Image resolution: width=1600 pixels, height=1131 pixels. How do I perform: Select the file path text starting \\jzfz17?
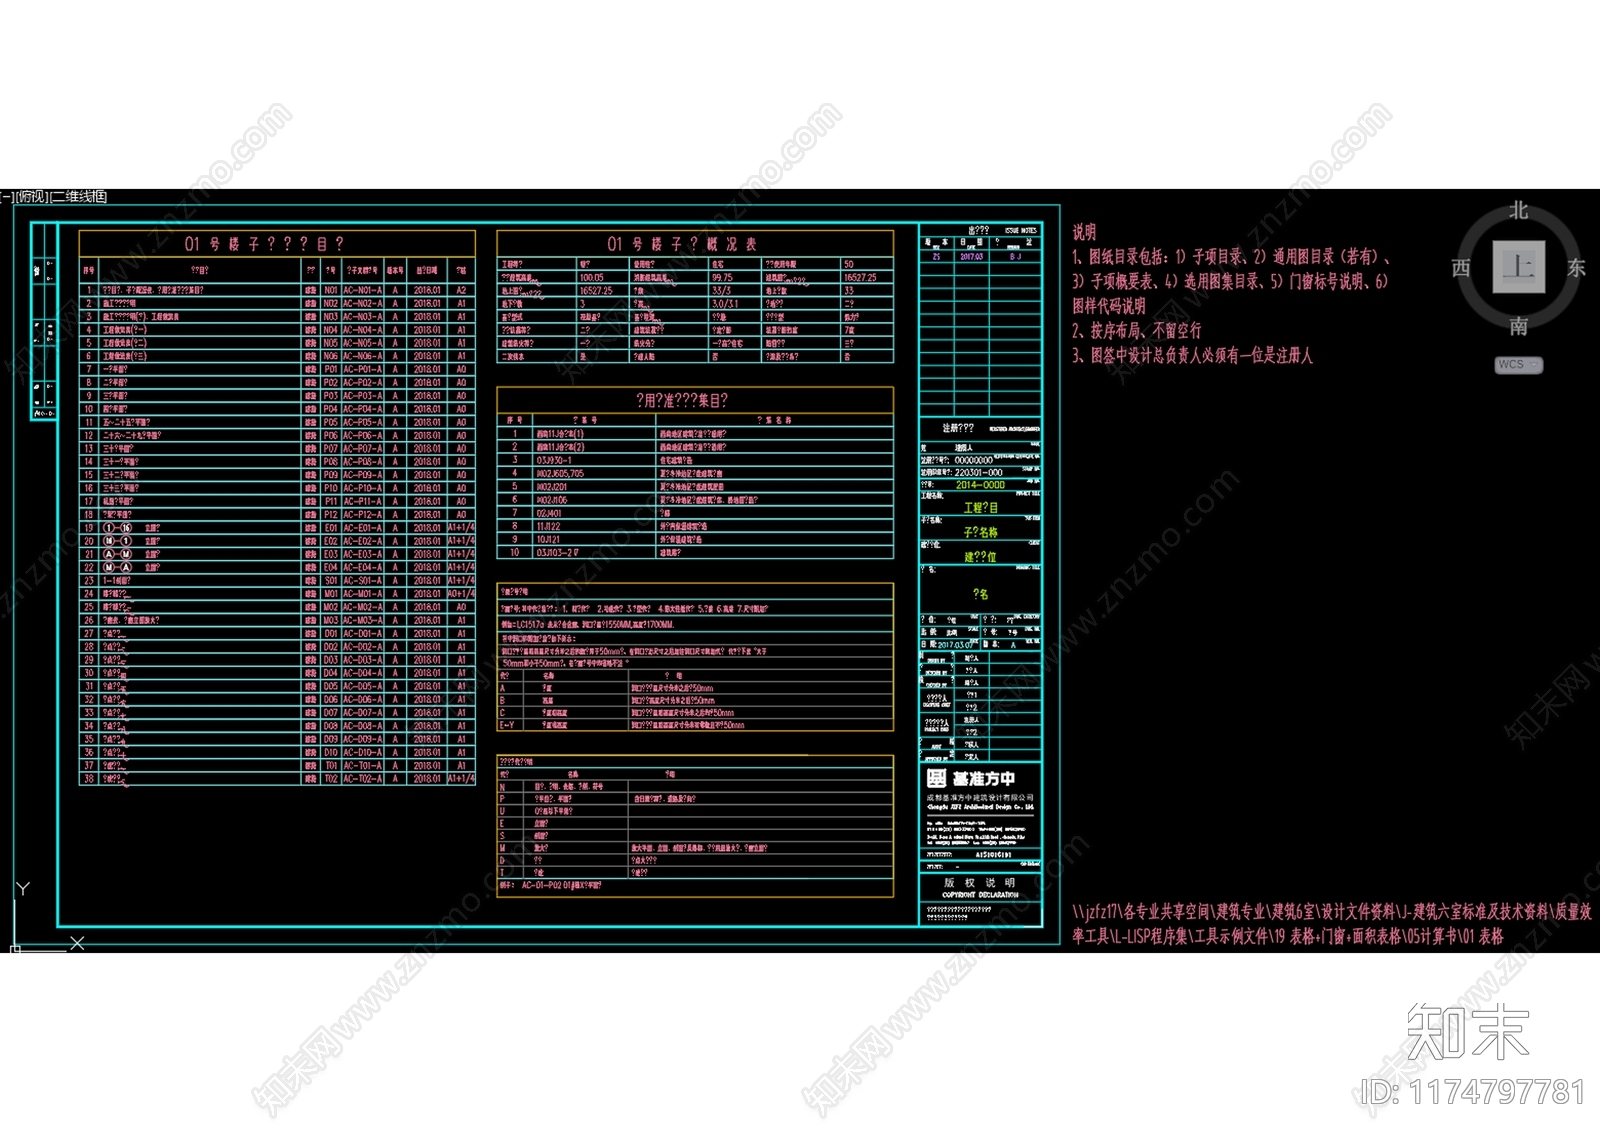click(1331, 924)
